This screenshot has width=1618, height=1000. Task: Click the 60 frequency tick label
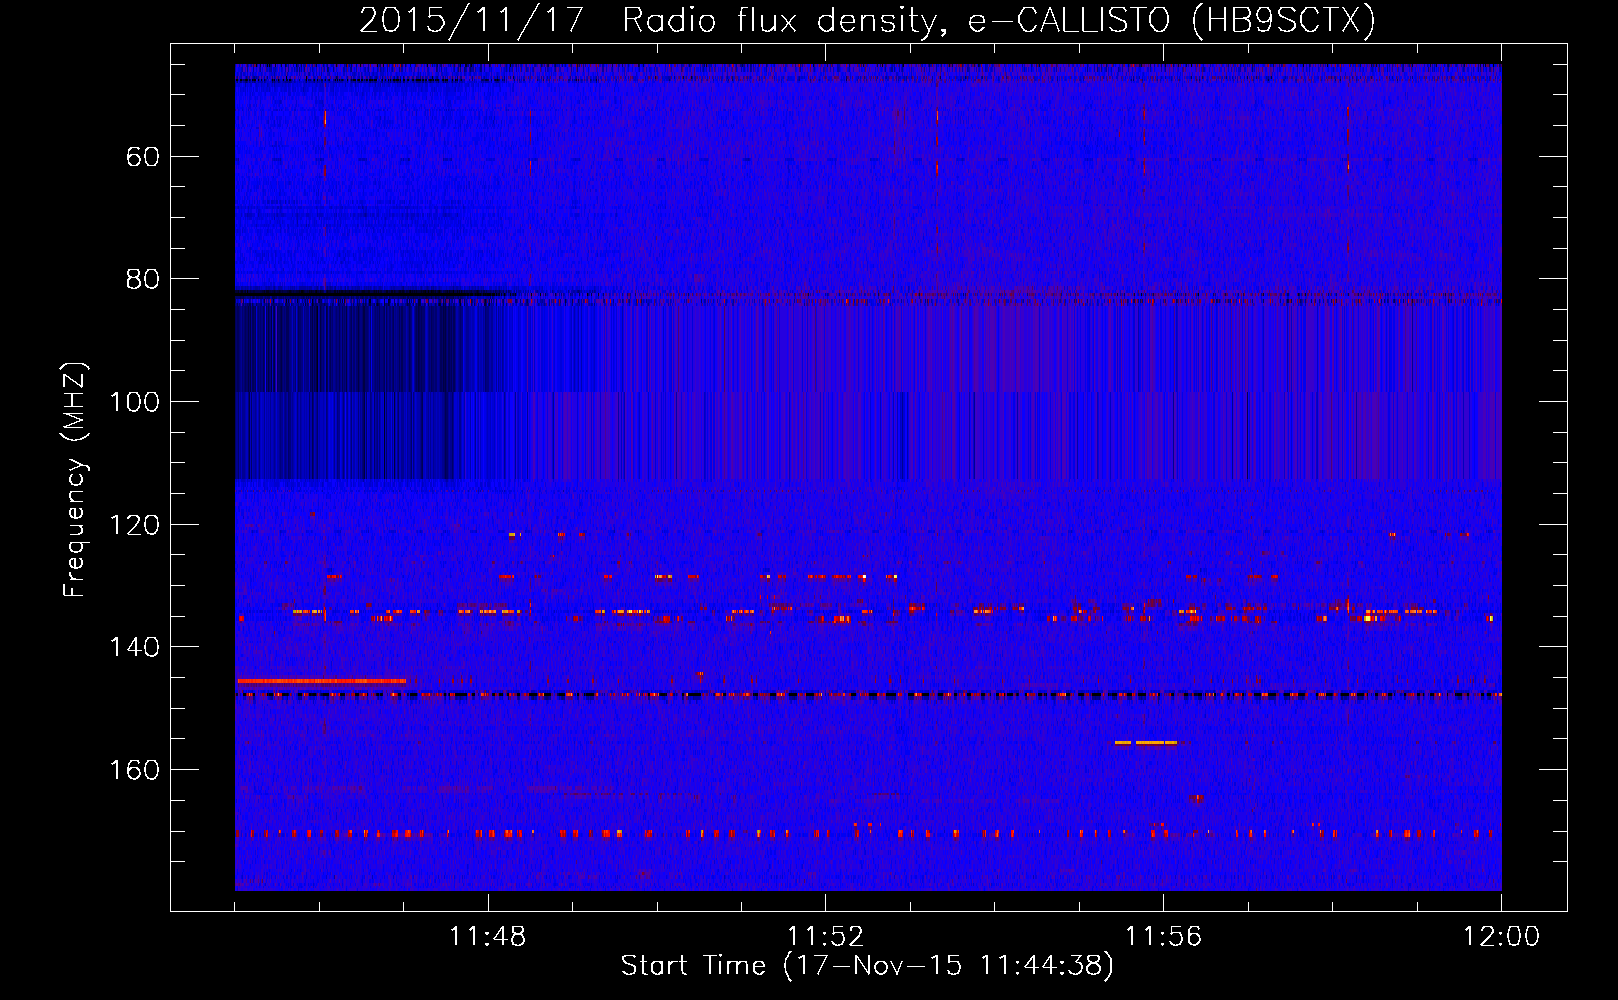[143, 157]
